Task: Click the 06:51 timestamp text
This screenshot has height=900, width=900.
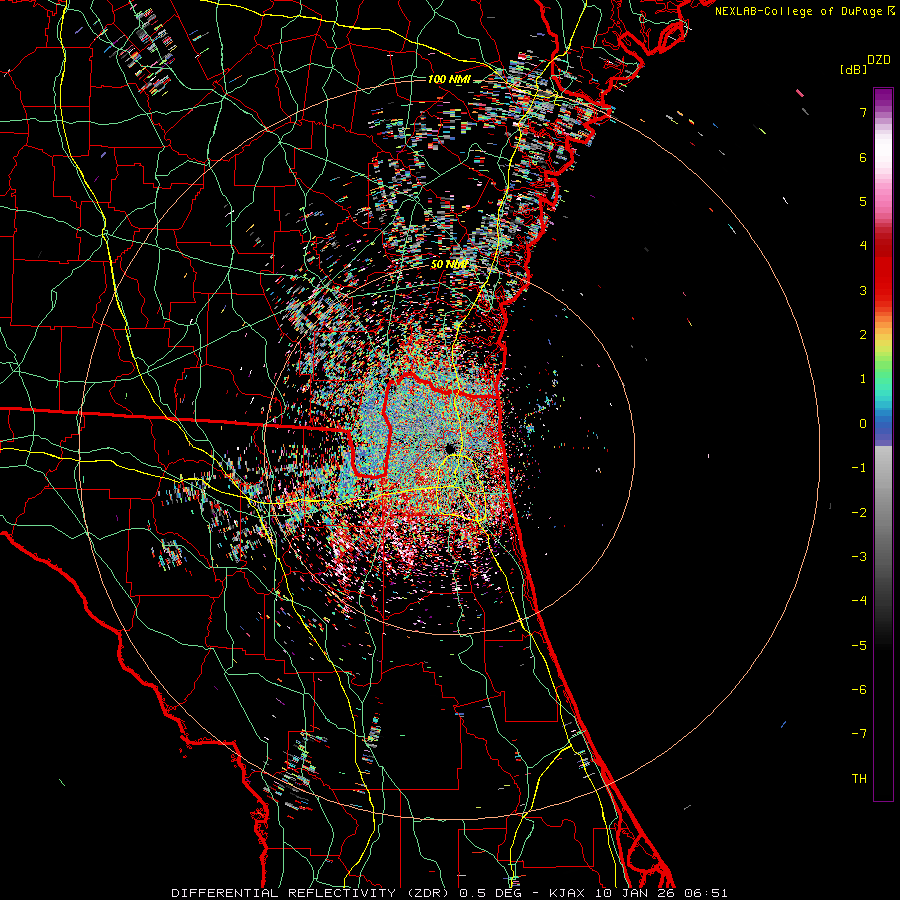Action: coord(708,893)
